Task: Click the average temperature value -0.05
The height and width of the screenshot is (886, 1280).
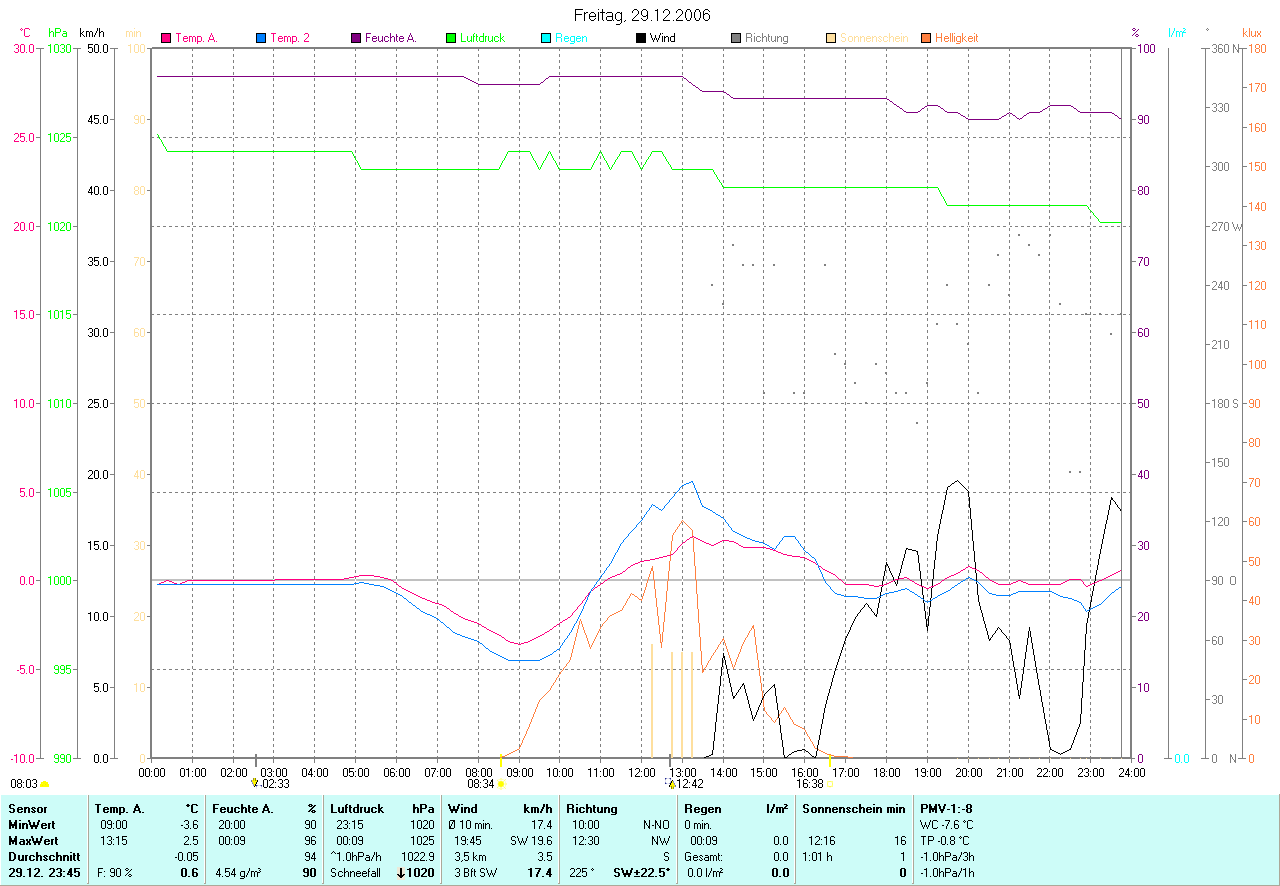Action: coord(187,857)
